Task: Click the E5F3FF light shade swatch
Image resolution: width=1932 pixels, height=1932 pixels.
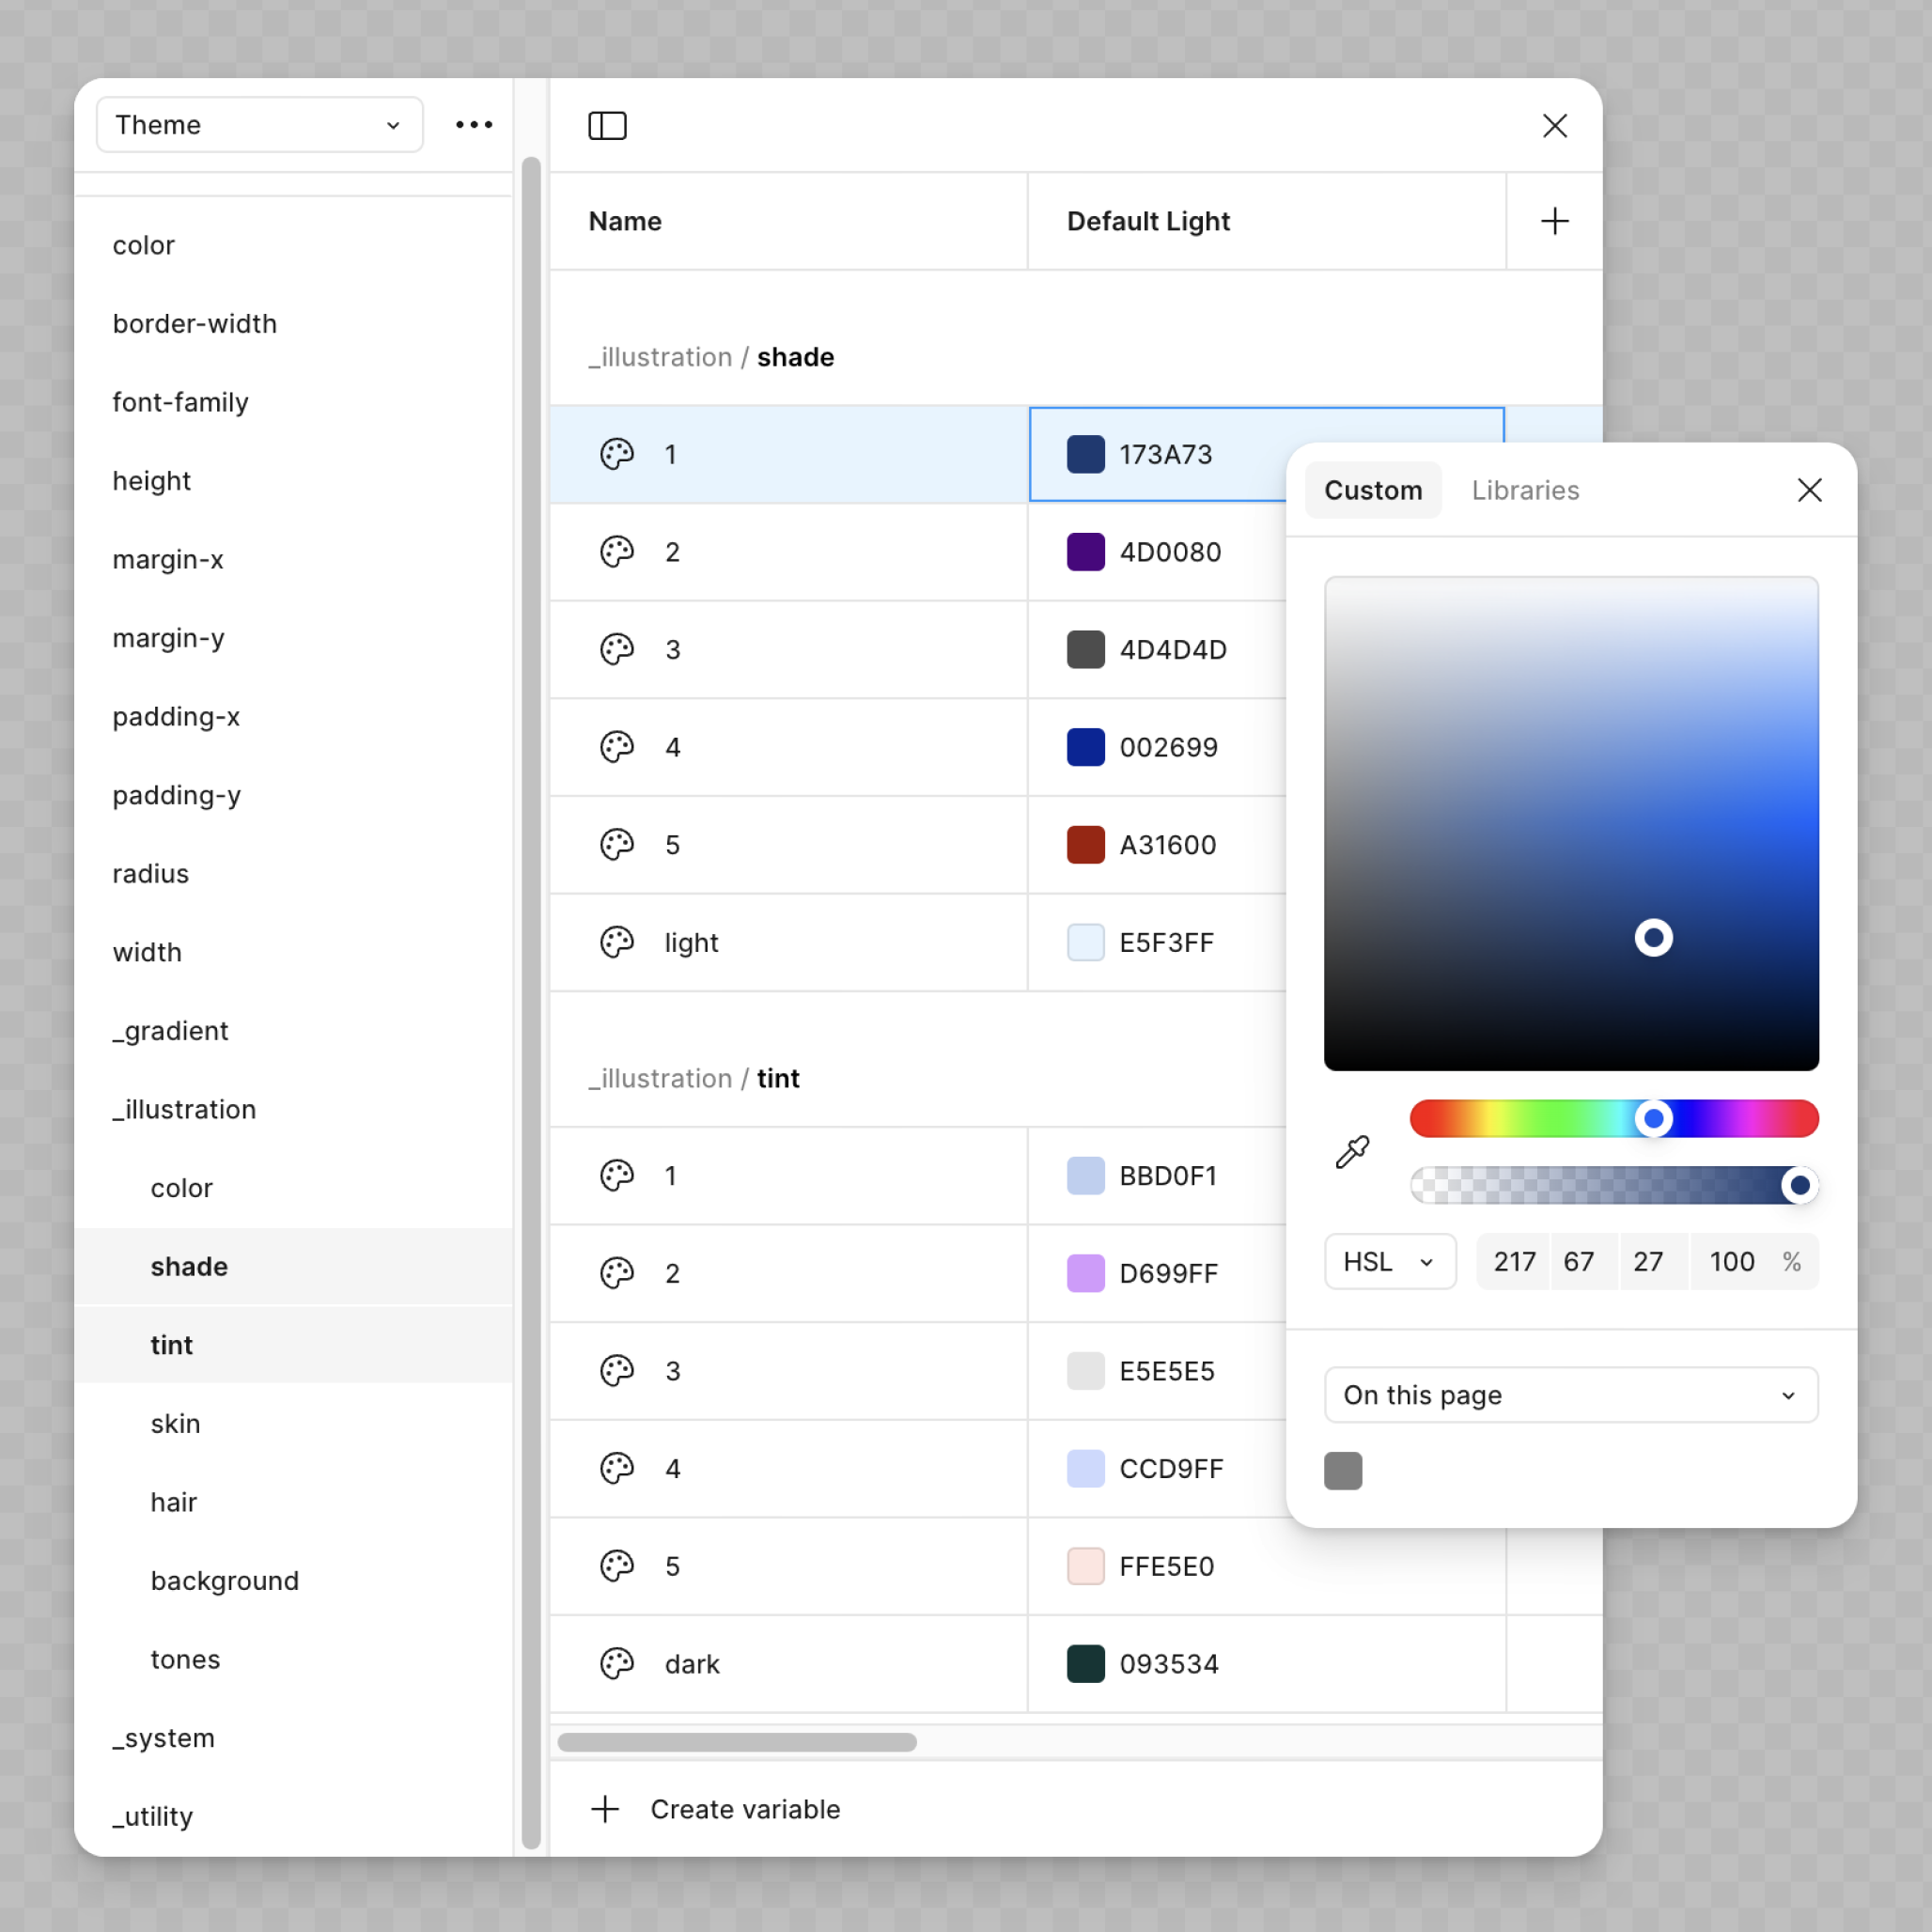Action: (1085, 942)
